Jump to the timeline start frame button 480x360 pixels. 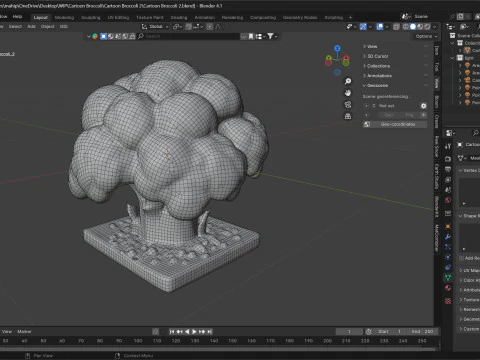172,331
